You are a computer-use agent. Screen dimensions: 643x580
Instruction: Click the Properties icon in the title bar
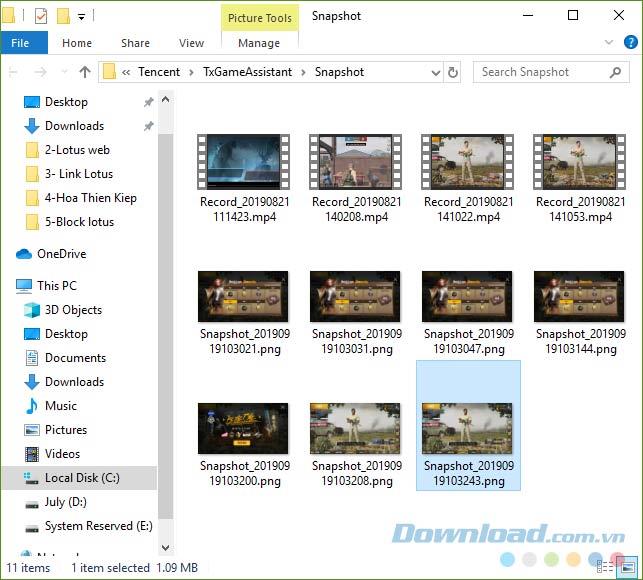(41, 16)
